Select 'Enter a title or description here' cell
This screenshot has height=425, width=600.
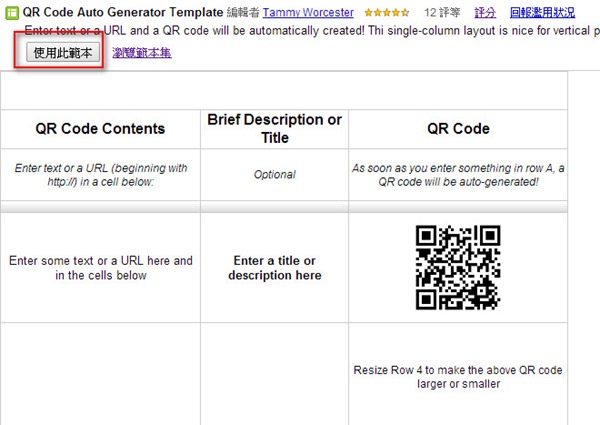274,268
